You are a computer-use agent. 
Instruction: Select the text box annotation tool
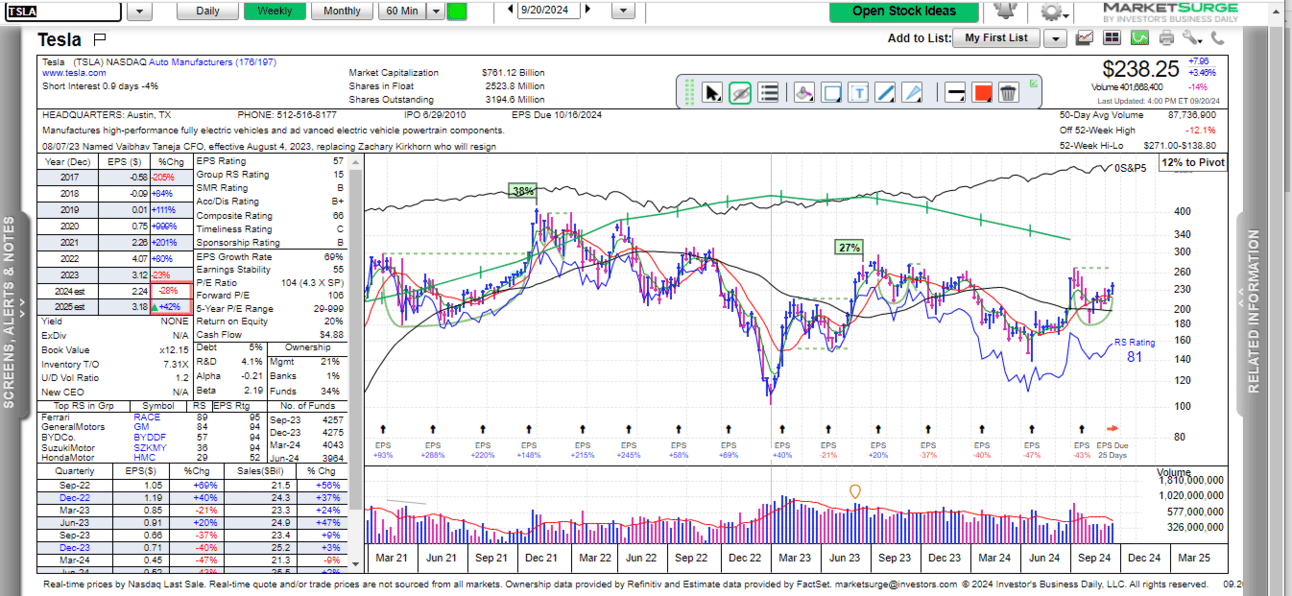click(859, 93)
